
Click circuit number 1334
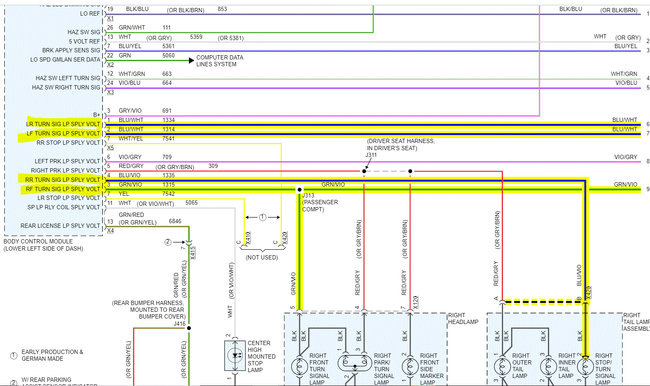168,120
